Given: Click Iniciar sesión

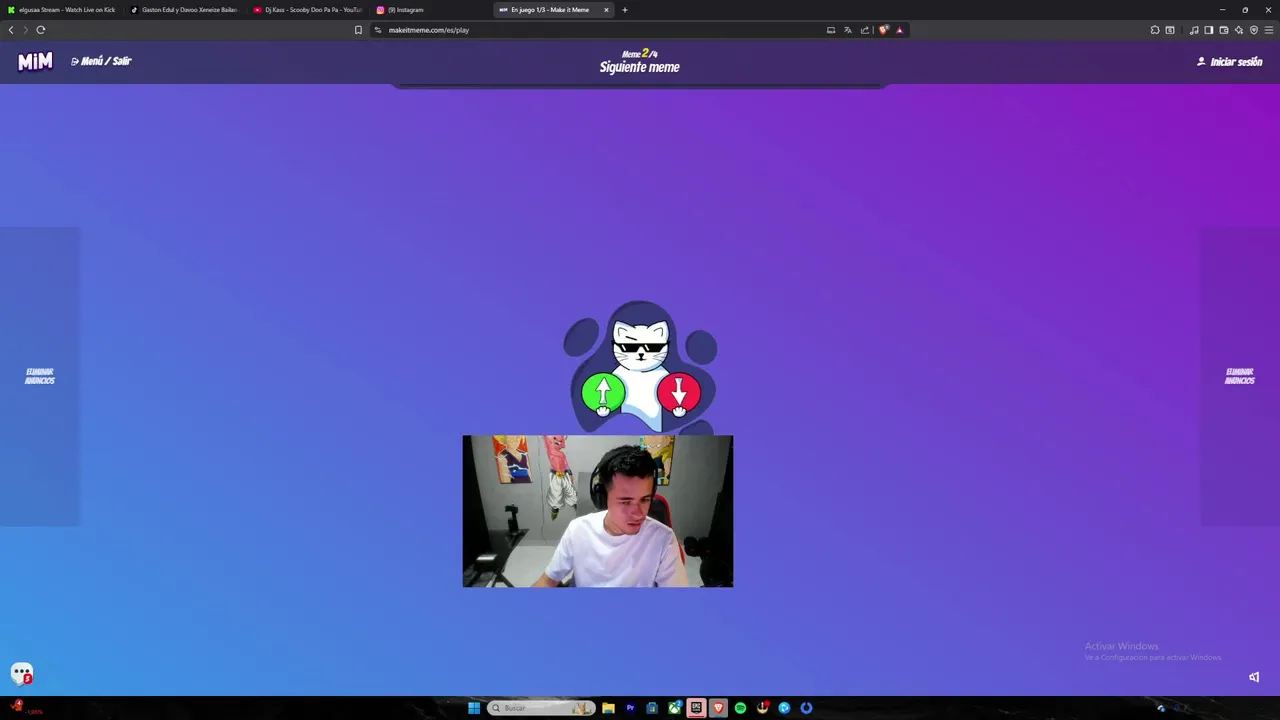Looking at the screenshot, I should point(1229,62).
